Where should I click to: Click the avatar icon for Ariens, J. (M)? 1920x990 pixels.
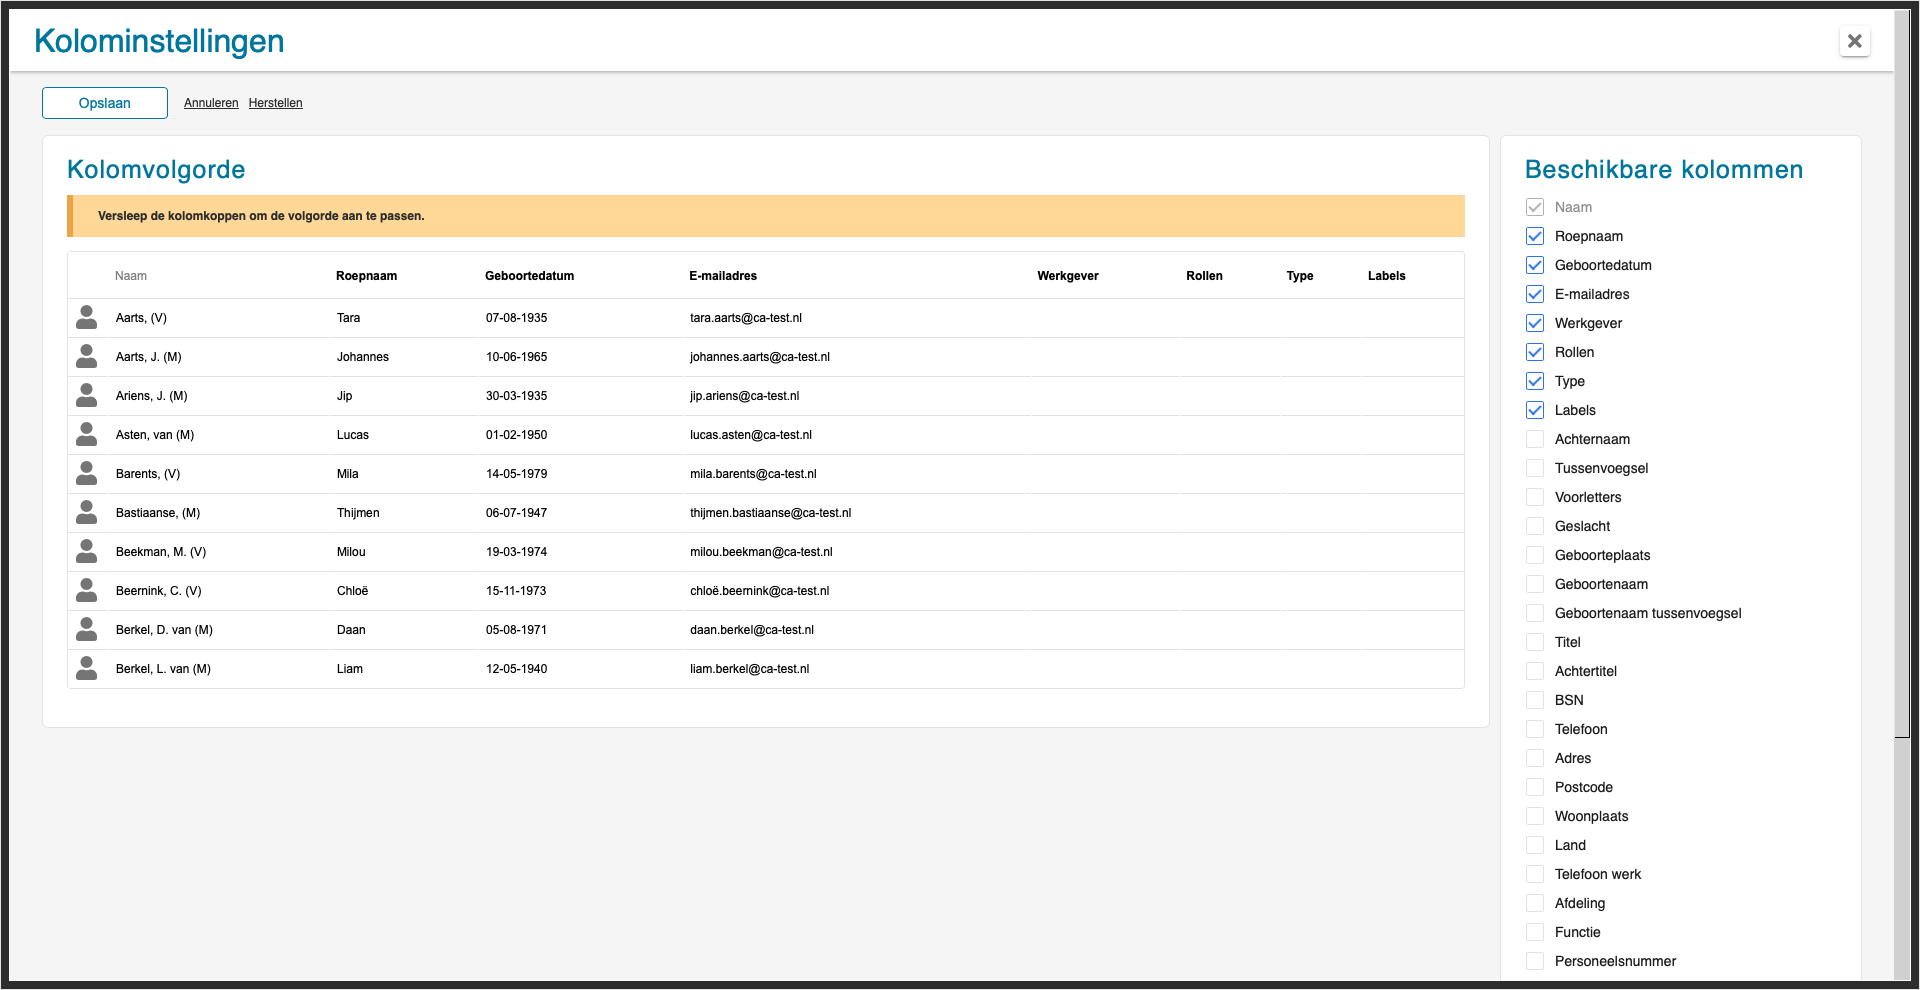[x=87, y=396]
